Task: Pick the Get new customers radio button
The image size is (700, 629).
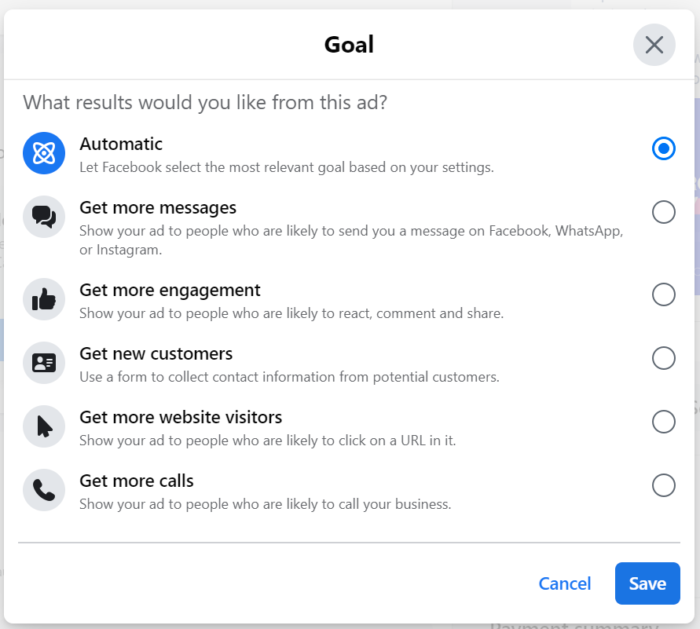Action: click(663, 358)
